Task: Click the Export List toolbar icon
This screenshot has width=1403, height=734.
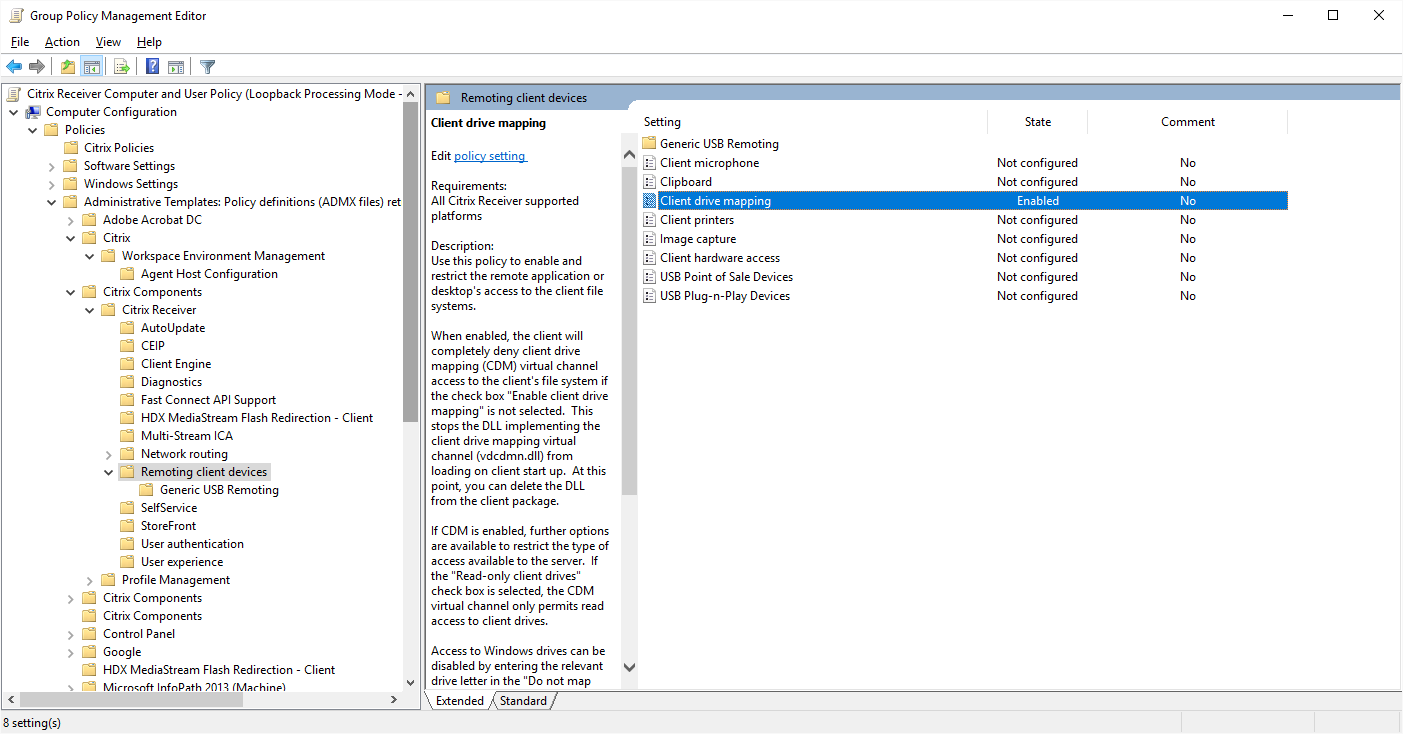Action: [x=122, y=67]
